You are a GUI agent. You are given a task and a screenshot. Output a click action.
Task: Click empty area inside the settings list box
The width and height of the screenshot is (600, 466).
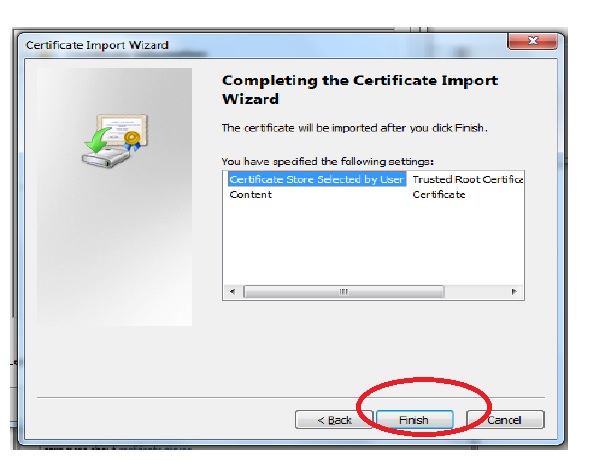(373, 245)
